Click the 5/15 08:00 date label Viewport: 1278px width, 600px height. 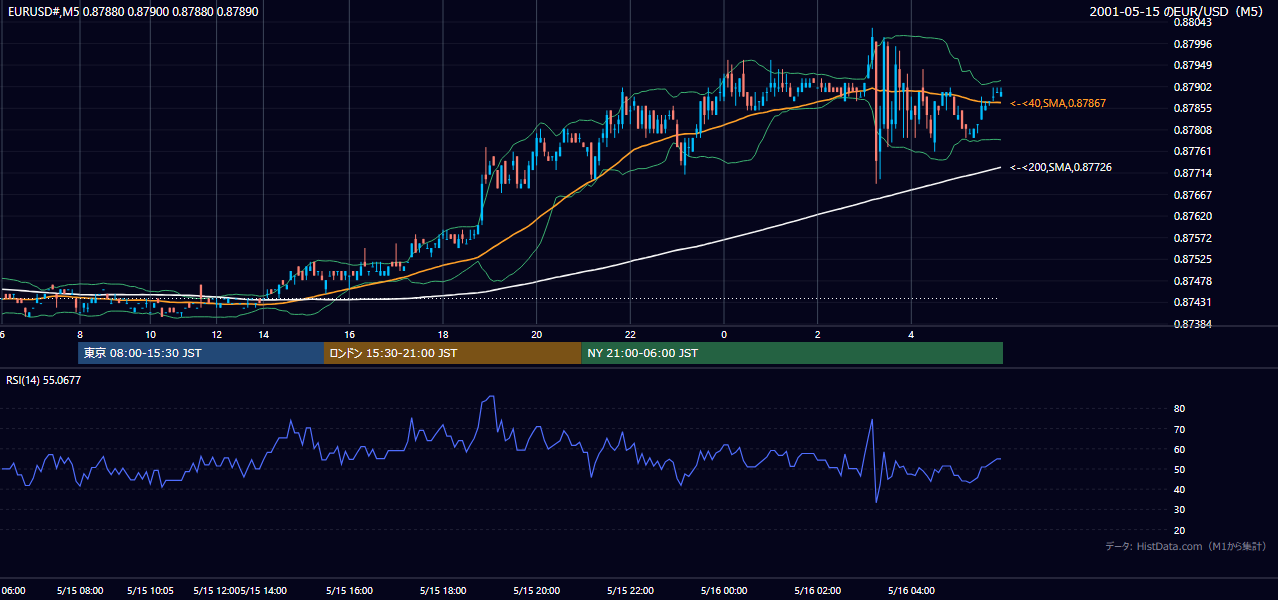[79, 590]
